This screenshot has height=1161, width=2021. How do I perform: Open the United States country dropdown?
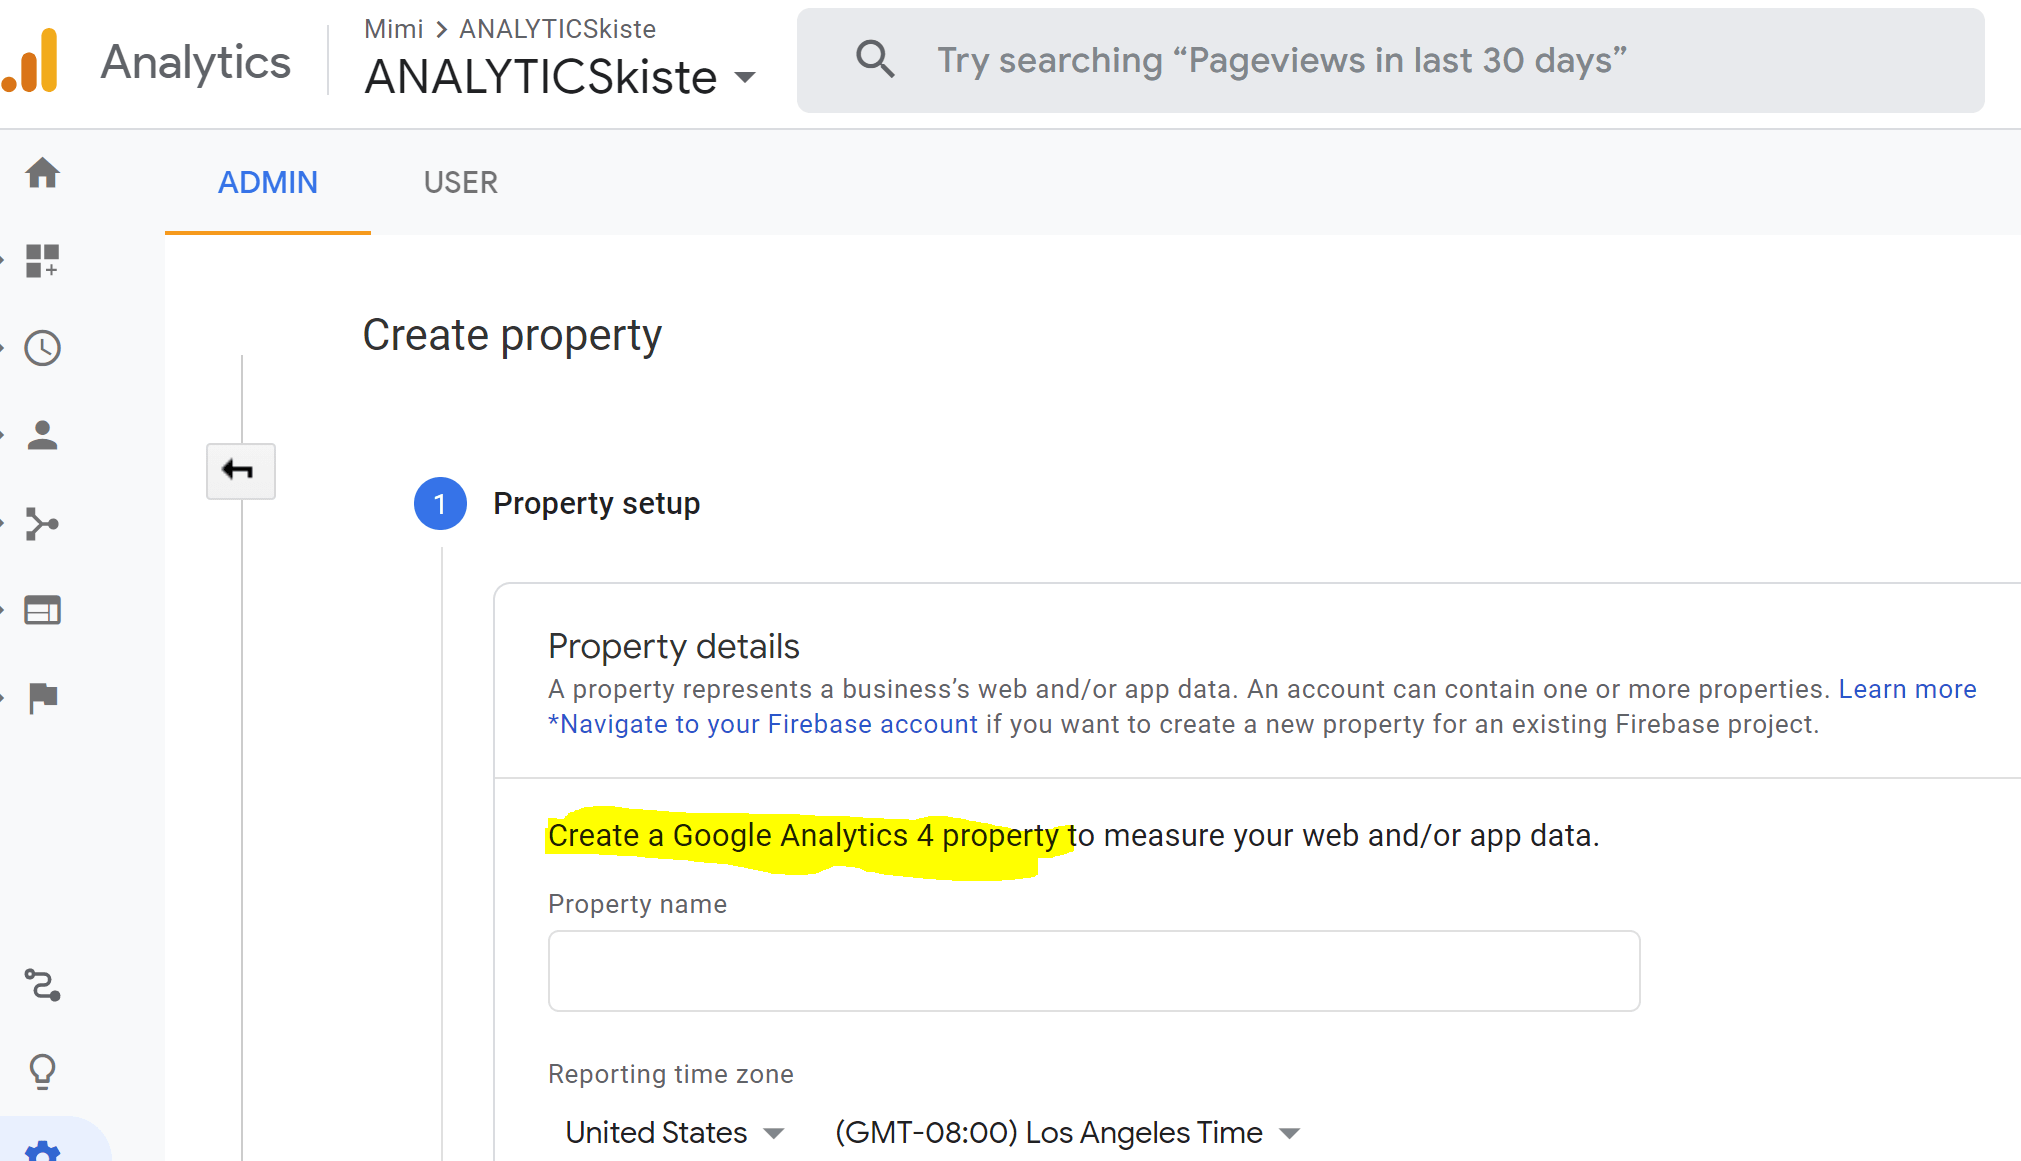(674, 1132)
